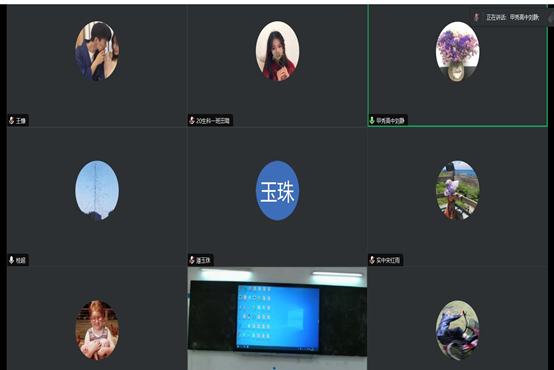Click muted mic icon beside 潘玉珠 name
The image size is (554, 370).
[x=192, y=260]
